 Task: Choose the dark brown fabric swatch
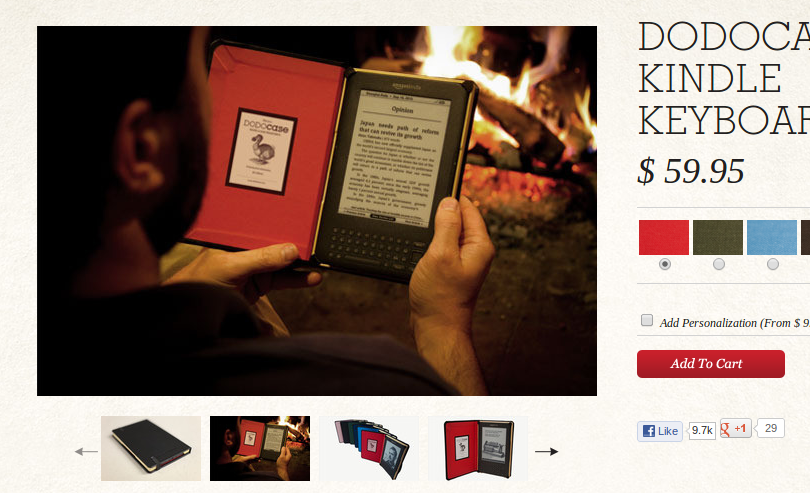pyautogui.click(x=805, y=237)
